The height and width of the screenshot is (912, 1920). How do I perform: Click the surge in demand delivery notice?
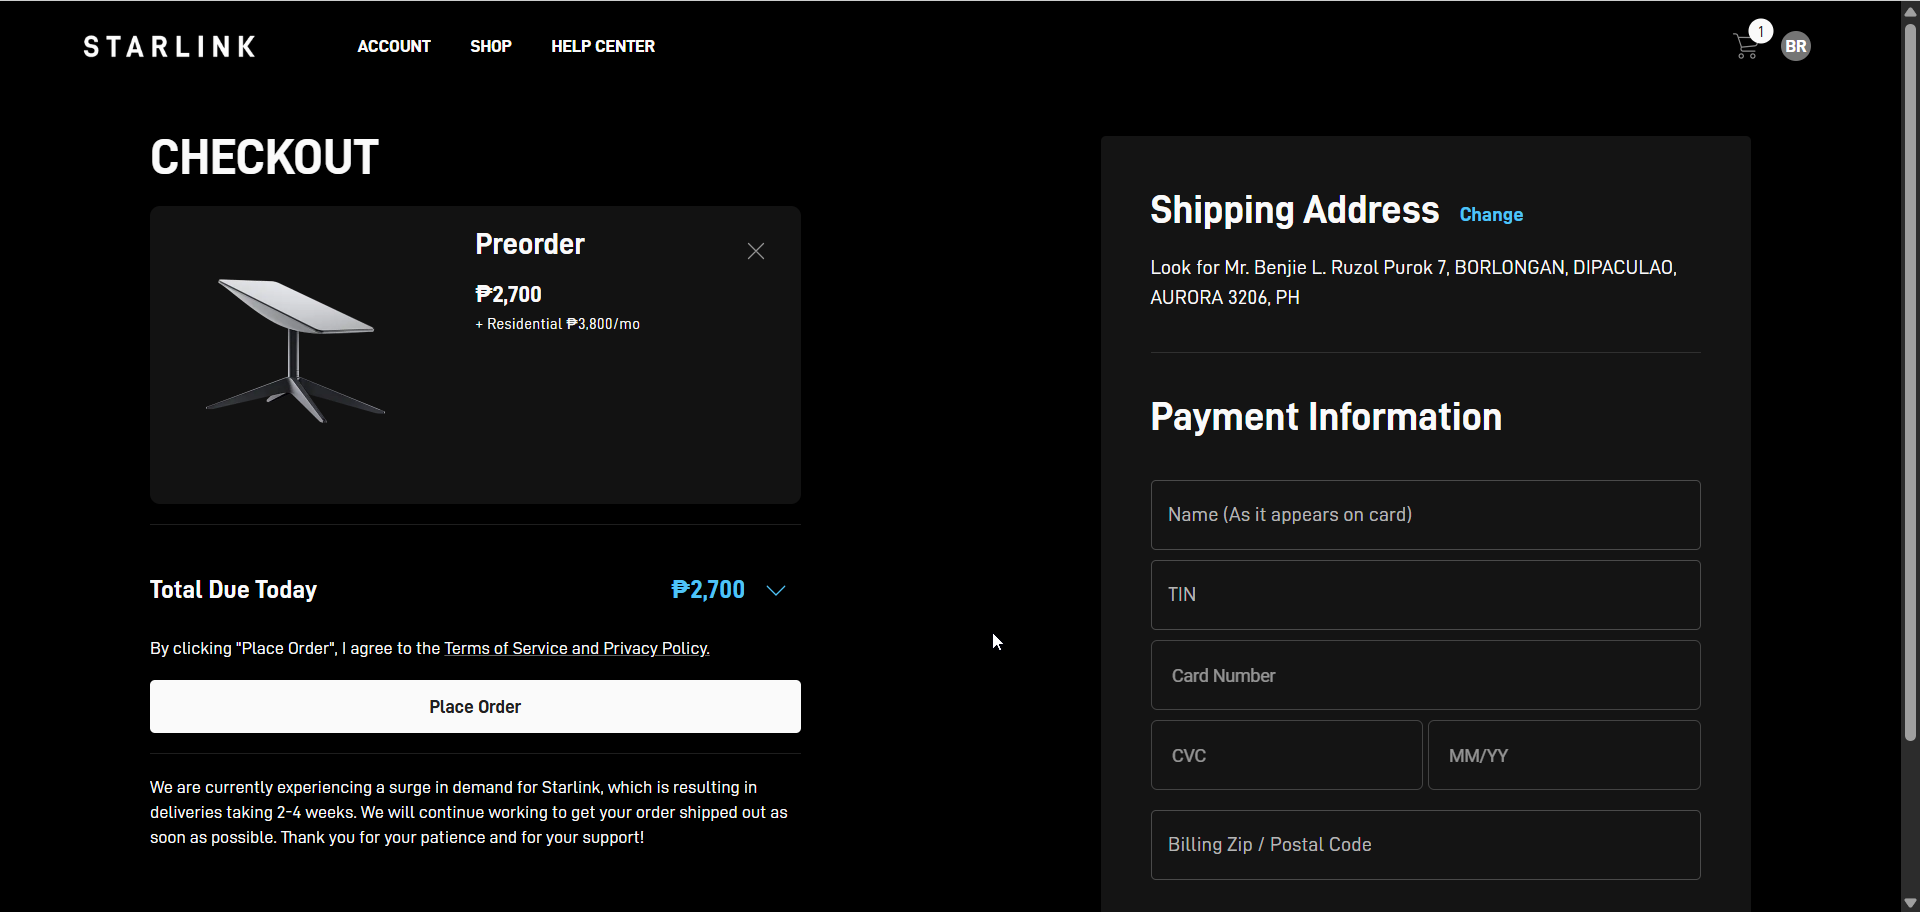coord(469,812)
